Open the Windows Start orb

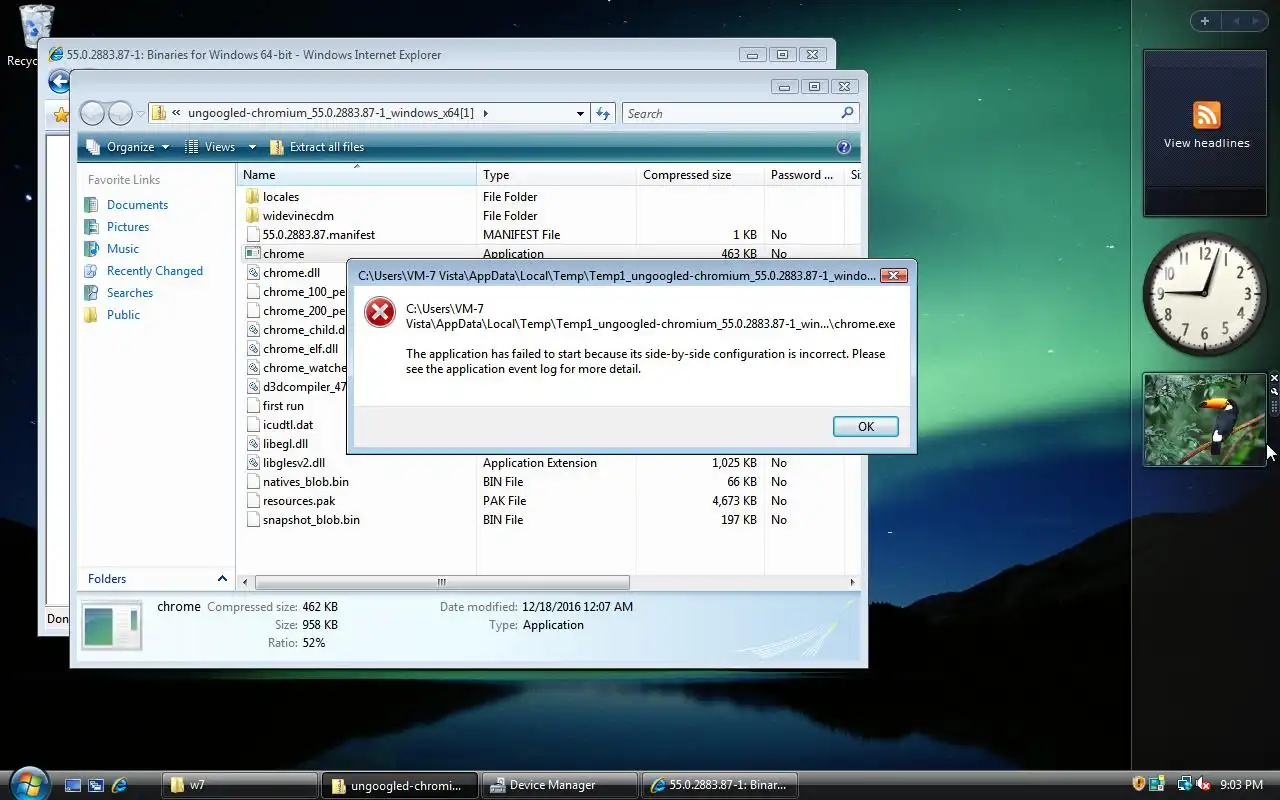pos(27,784)
